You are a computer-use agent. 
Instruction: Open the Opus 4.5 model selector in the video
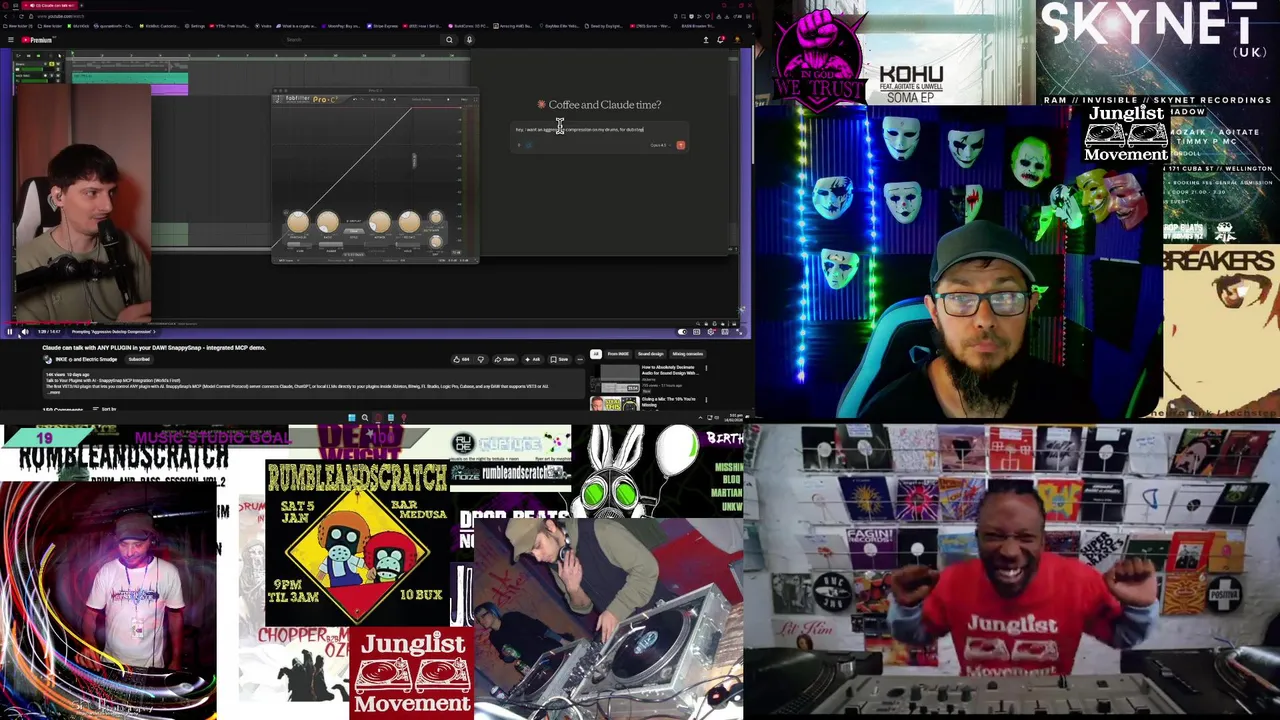point(659,145)
